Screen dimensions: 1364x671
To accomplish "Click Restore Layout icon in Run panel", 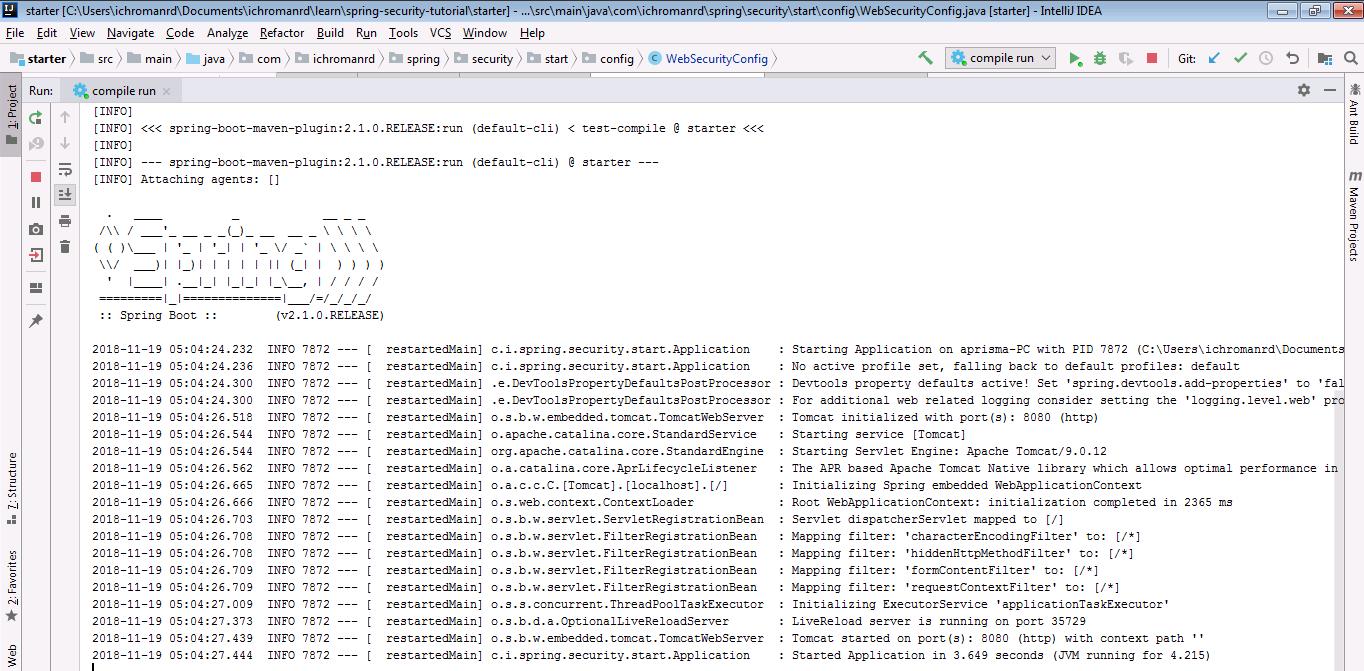I will pyautogui.click(x=36, y=288).
